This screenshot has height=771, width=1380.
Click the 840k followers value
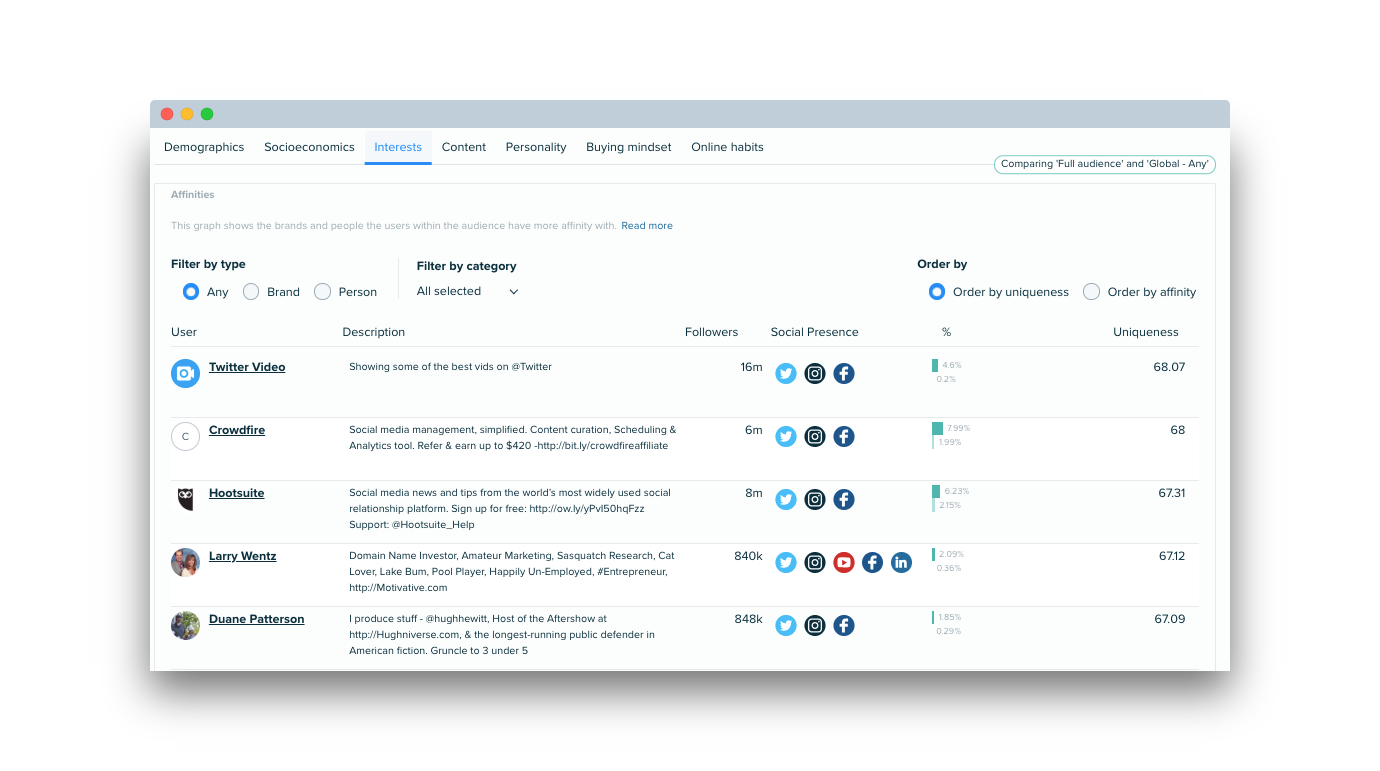tap(749, 556)
